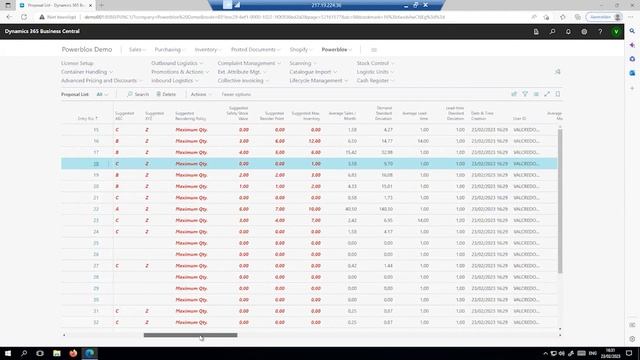
Task: Open the Shopify menu
Action: [300, 50]
